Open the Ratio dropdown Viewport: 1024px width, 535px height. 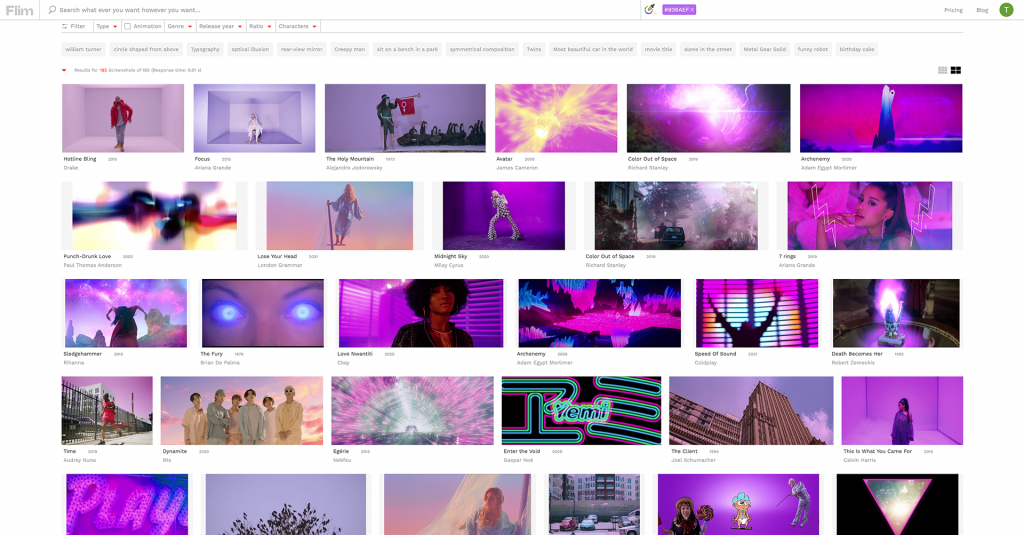260,27
